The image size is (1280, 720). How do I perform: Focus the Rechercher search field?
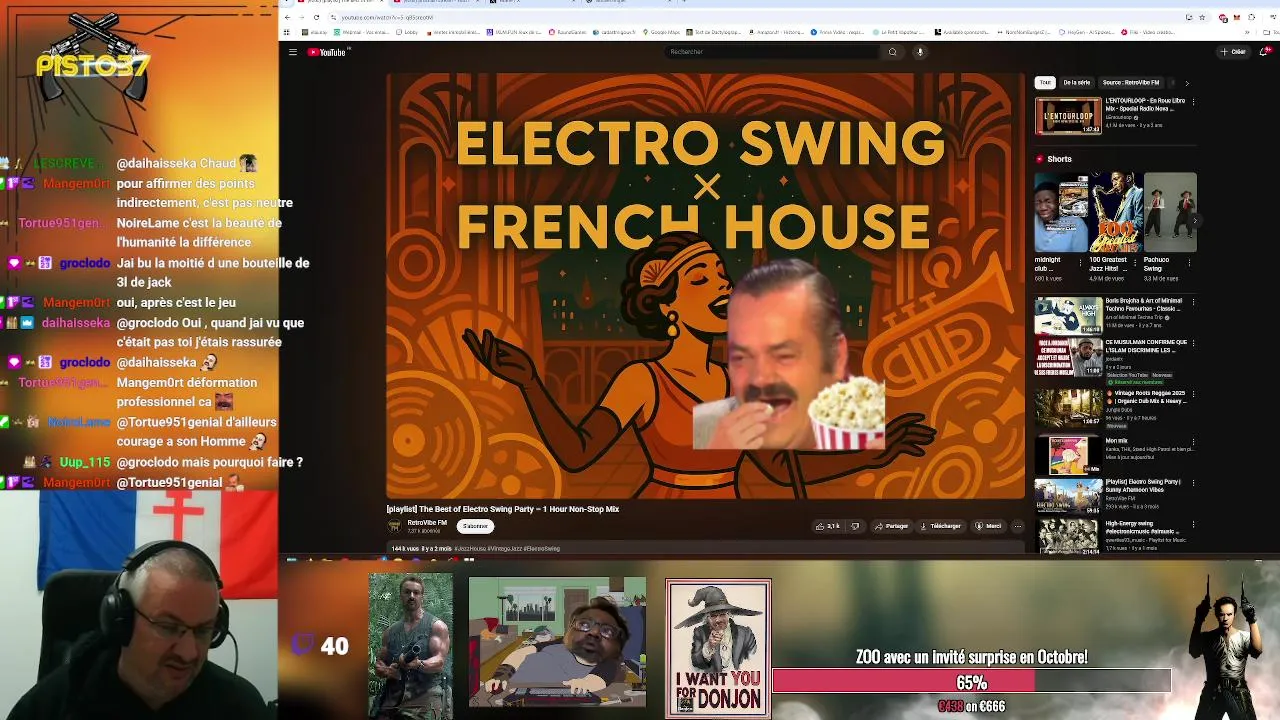pos(772,52)
